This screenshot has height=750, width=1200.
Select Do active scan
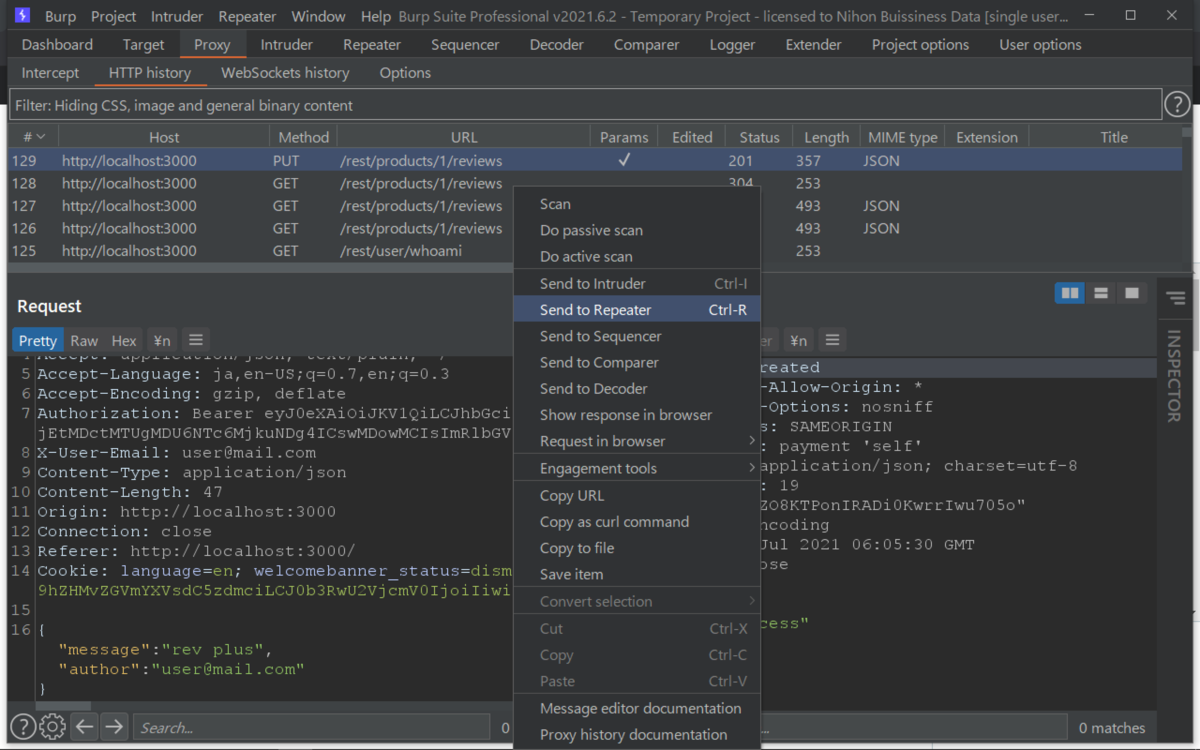tap(637, 256)
